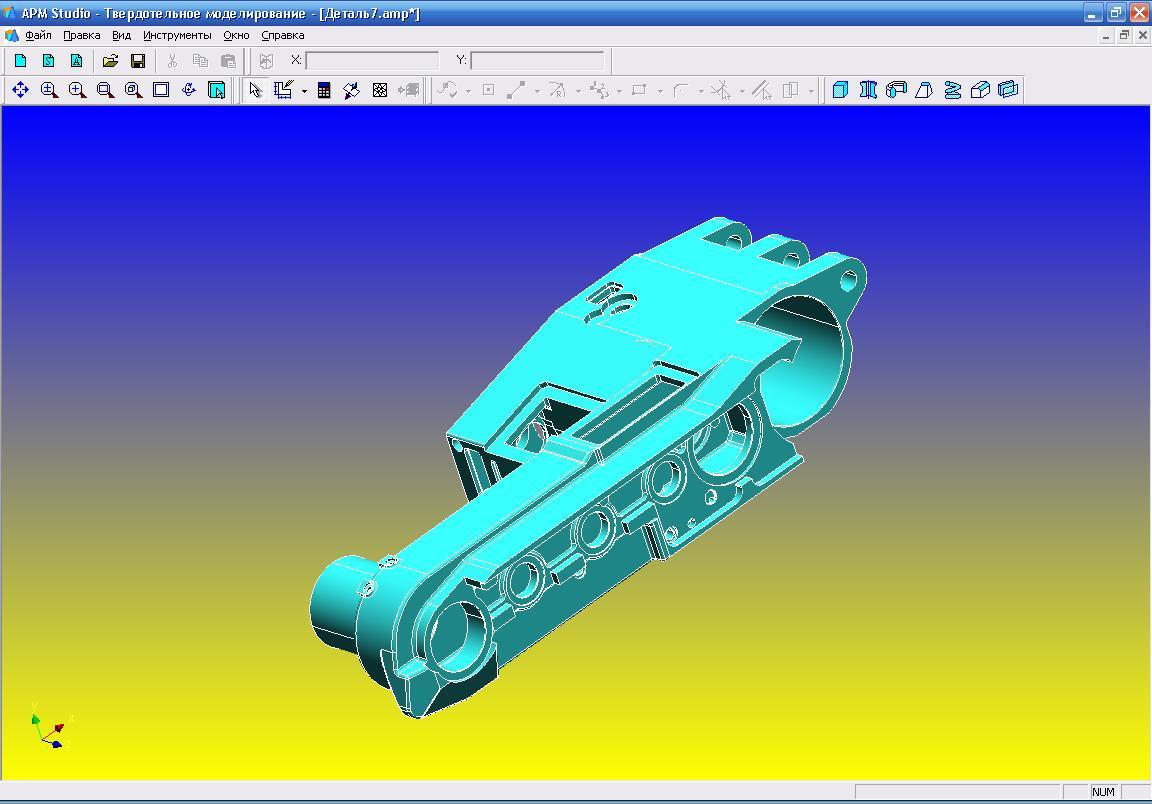Screen dimensions: 1152x804
Task: Click the grayed mirror copy tool icon
Action: tap(791, 90)
